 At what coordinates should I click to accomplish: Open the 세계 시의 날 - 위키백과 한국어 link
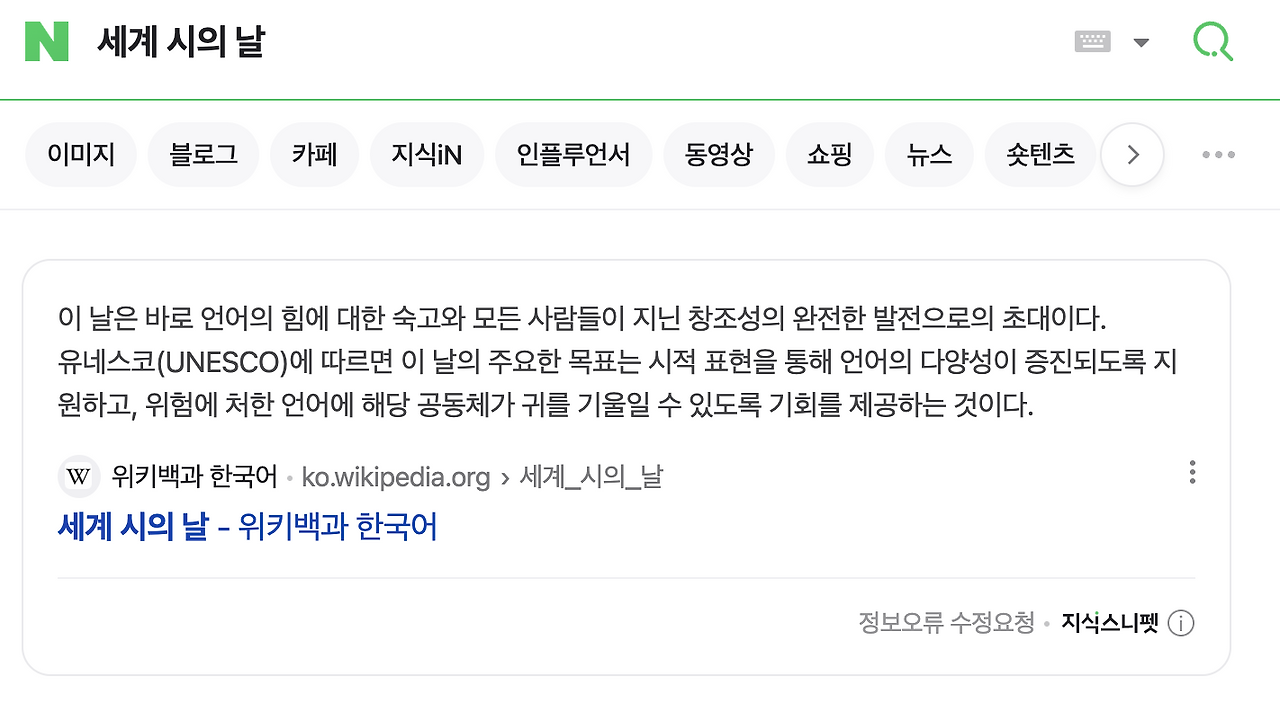point(248,525)
